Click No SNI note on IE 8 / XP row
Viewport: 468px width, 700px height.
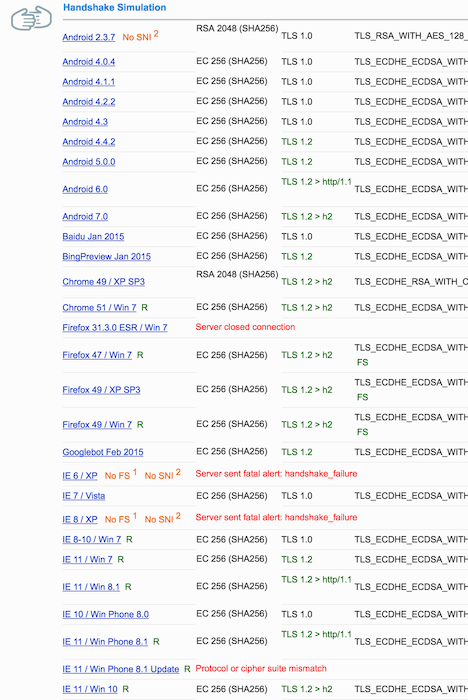(163, 519)
